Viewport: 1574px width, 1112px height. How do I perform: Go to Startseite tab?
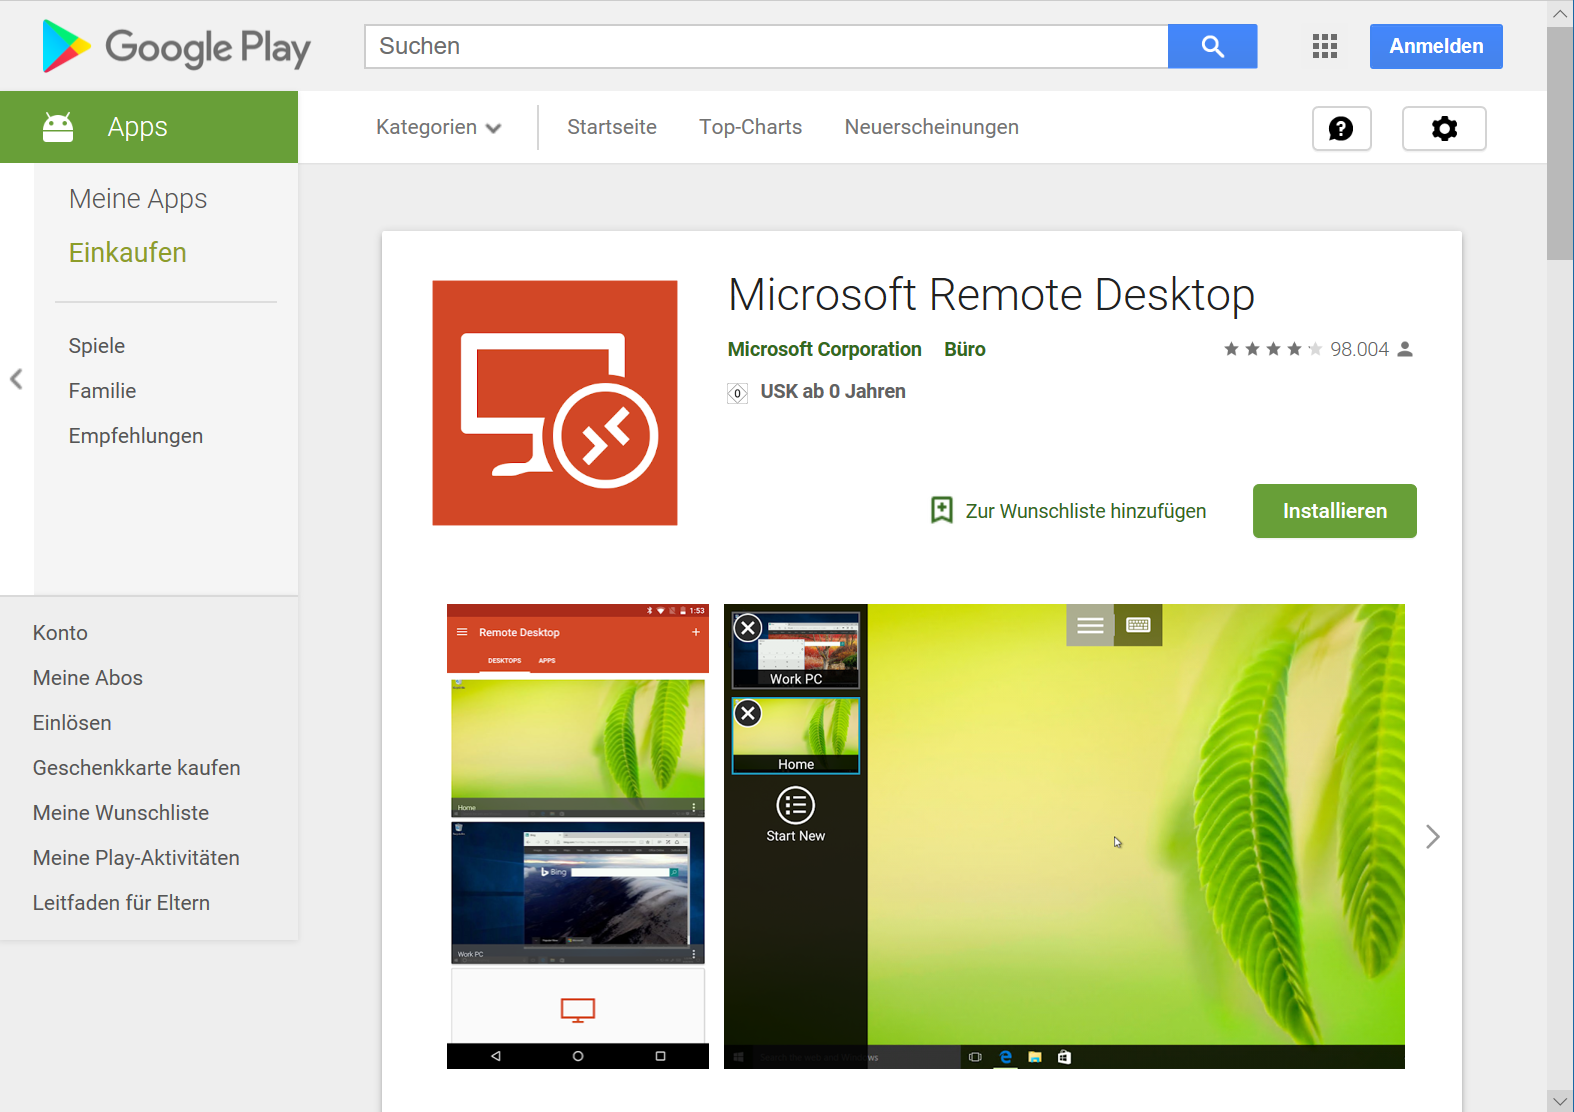tap(612, 127)
